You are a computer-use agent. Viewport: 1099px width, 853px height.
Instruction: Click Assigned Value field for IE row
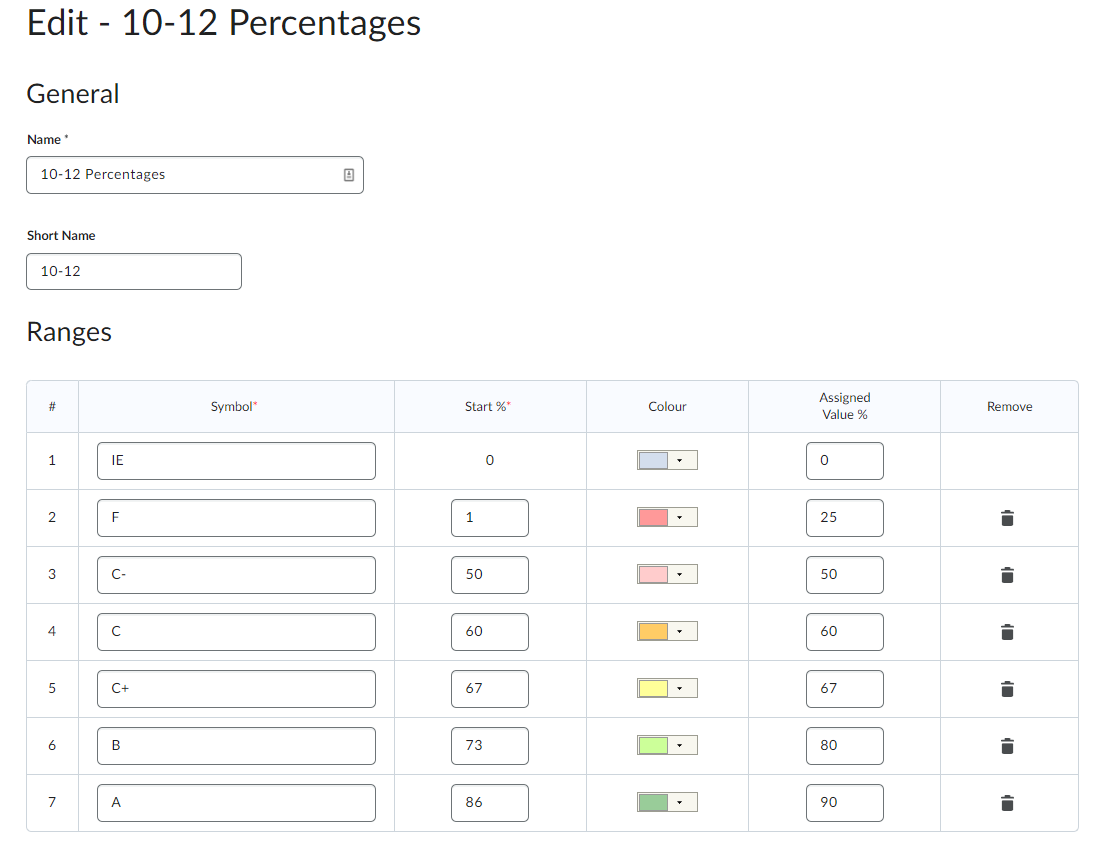coord(845,460)
